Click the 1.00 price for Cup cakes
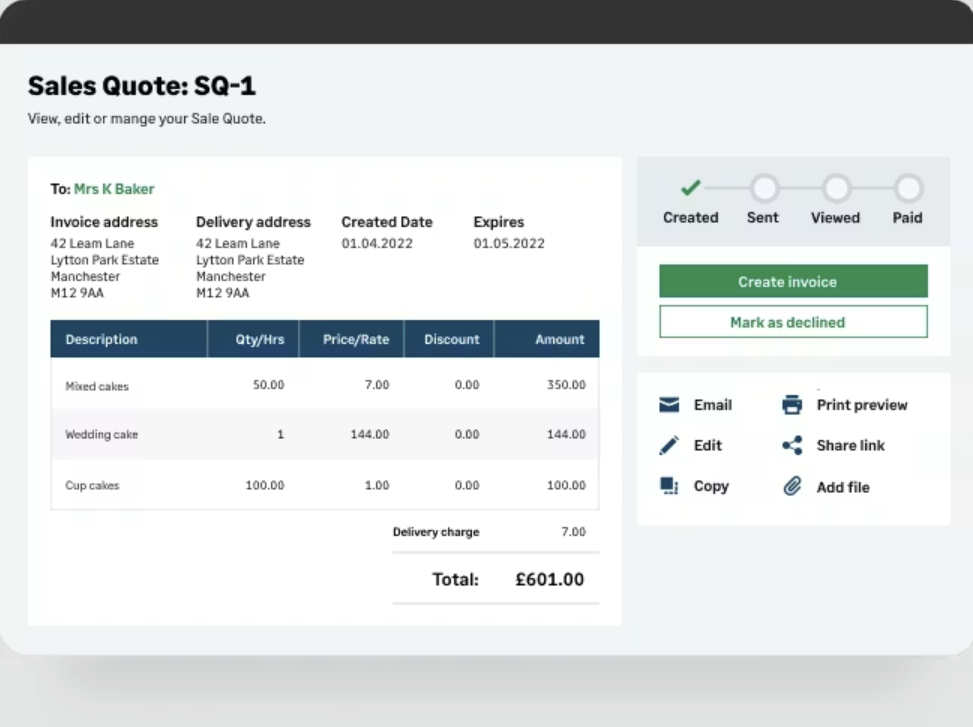Image resolution: width=973 pixels, height=727 pixels. (x=377, y=485)
